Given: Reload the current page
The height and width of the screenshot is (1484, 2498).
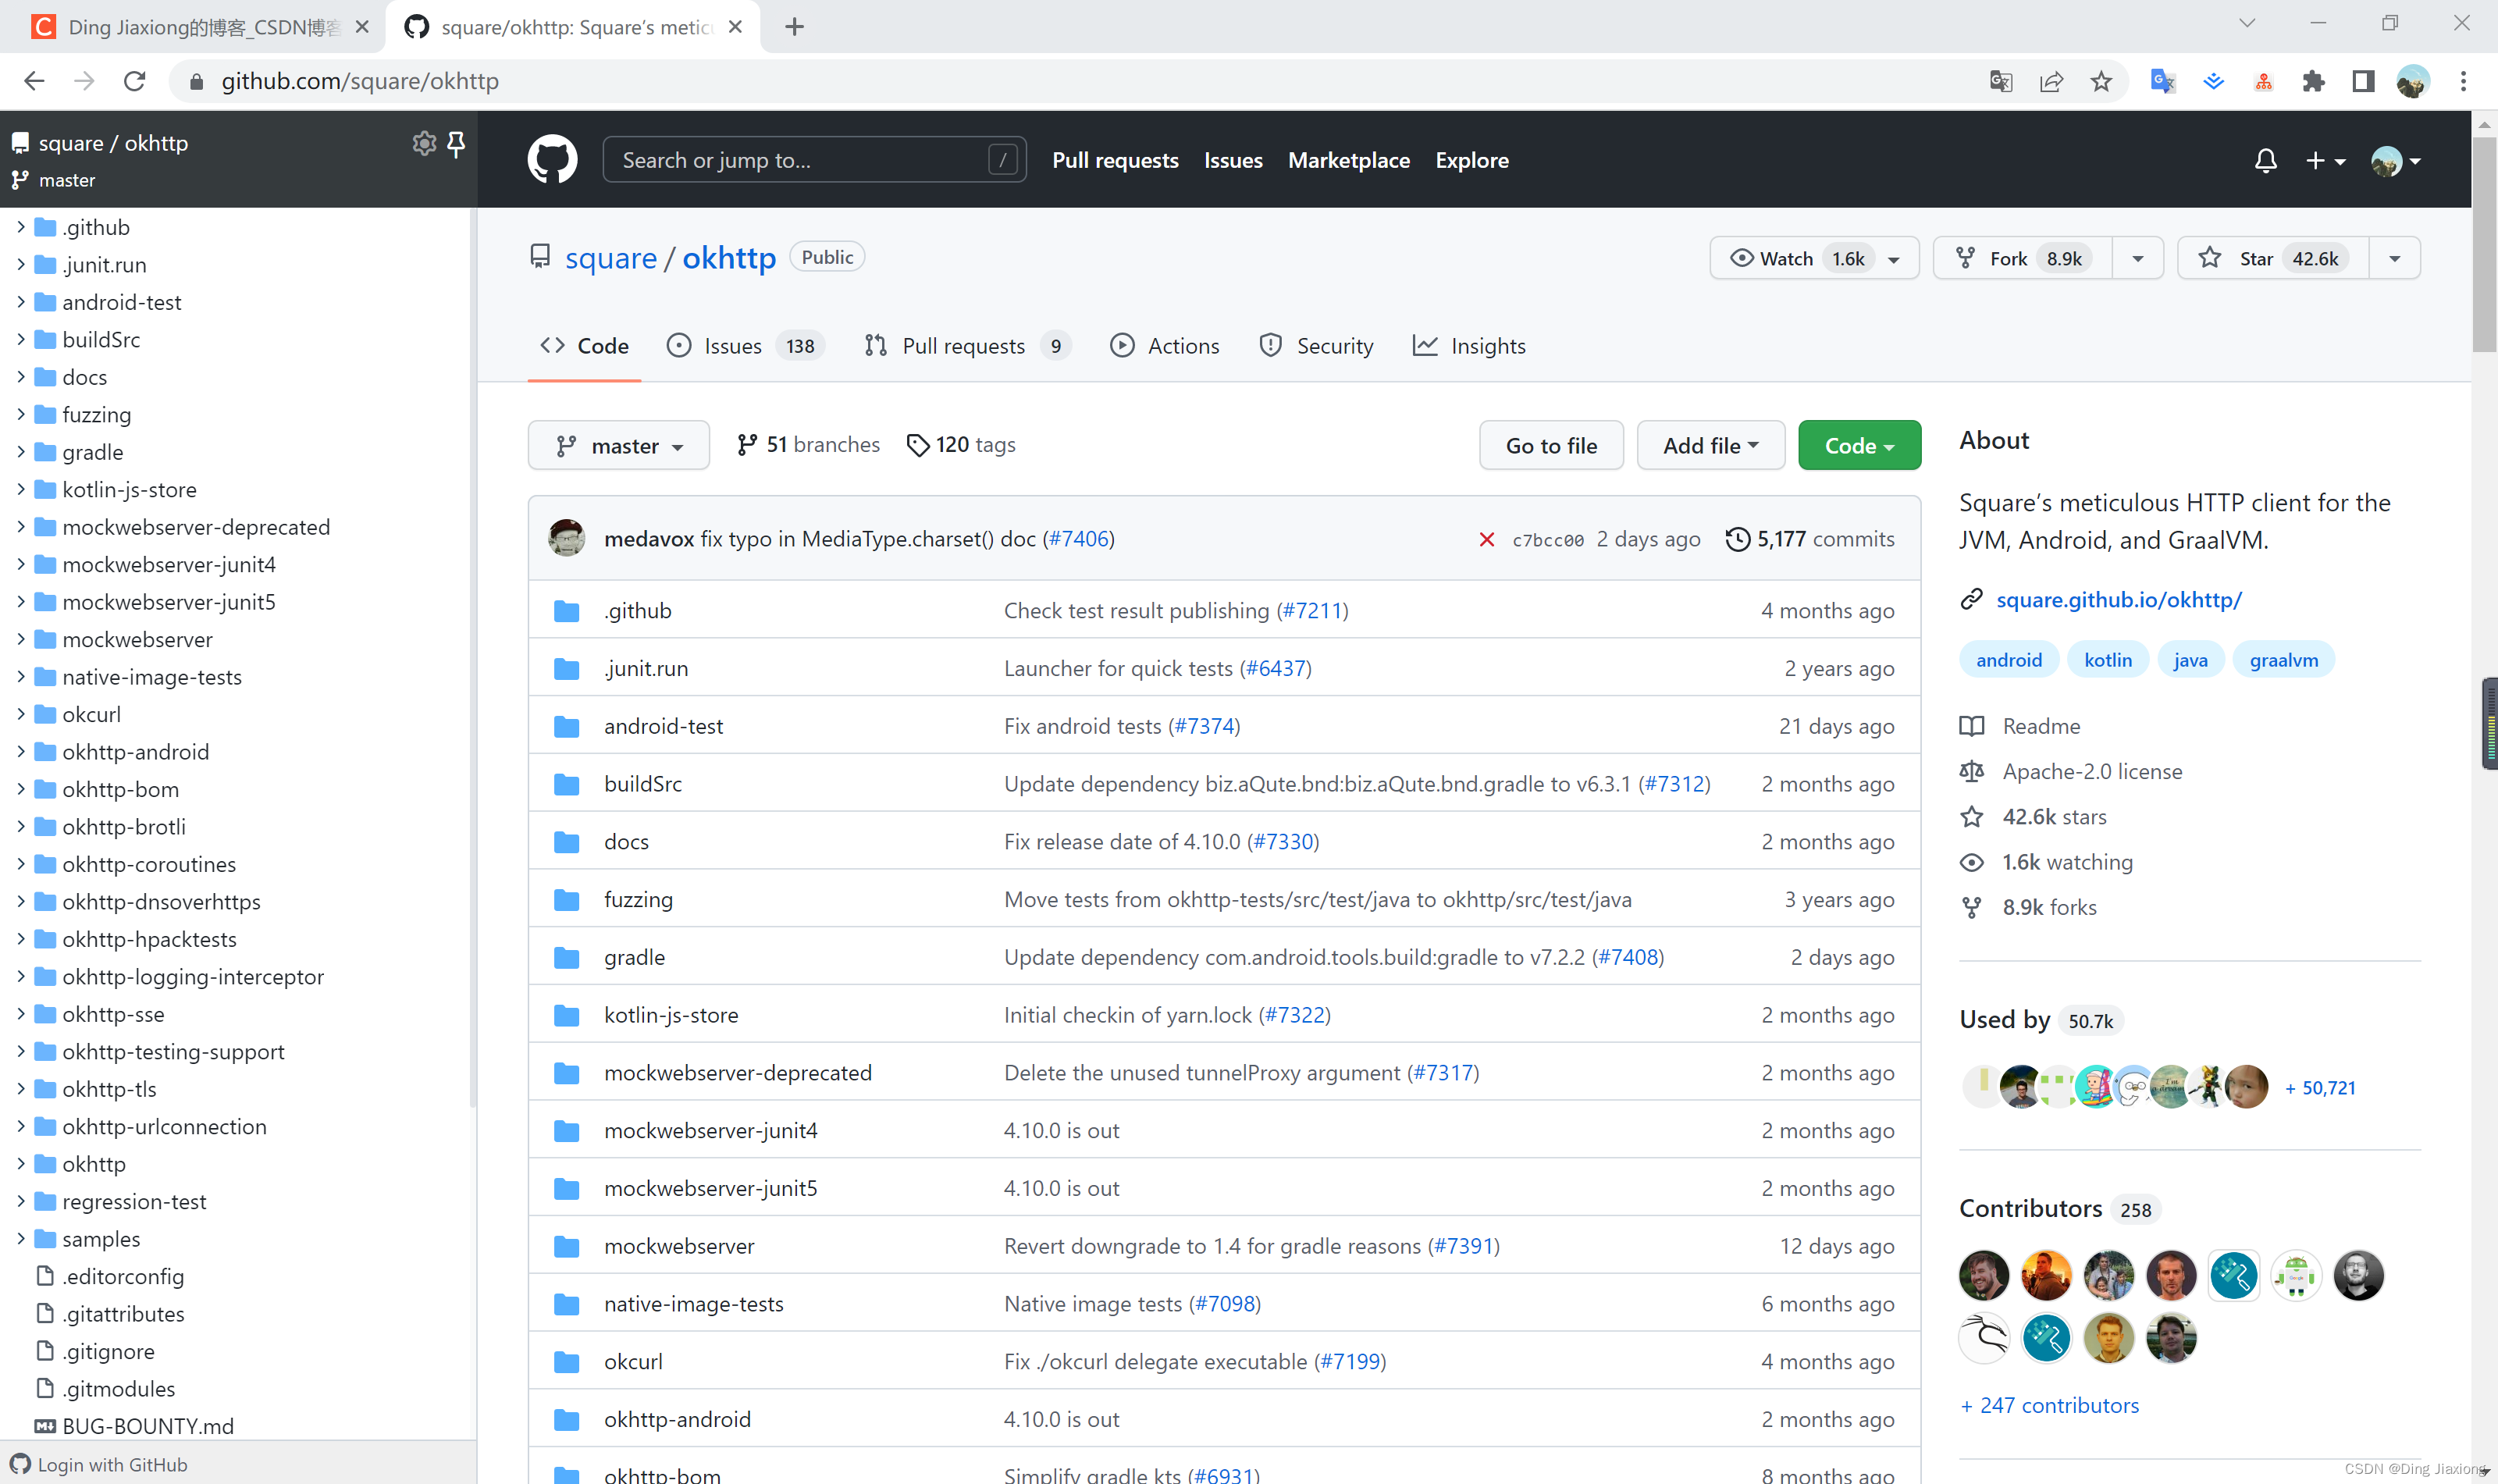Looking at the screenshot, I should tap(135, 81).
